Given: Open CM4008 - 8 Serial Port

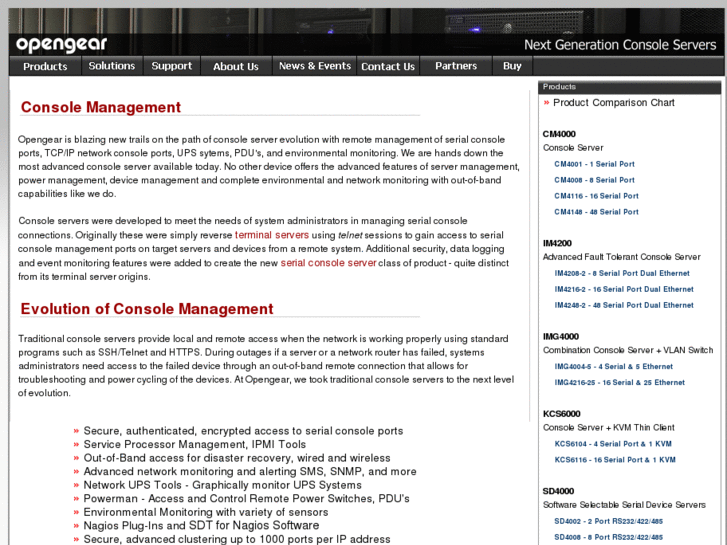Looking at the screenshot, I should pyautogui.click(x=594, y=180).
